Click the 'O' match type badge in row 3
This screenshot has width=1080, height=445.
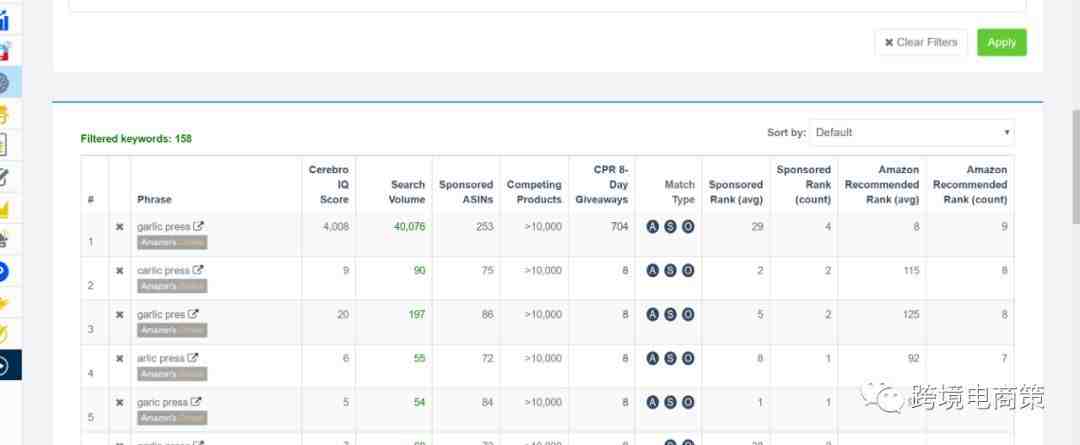(x=687, y=314)
